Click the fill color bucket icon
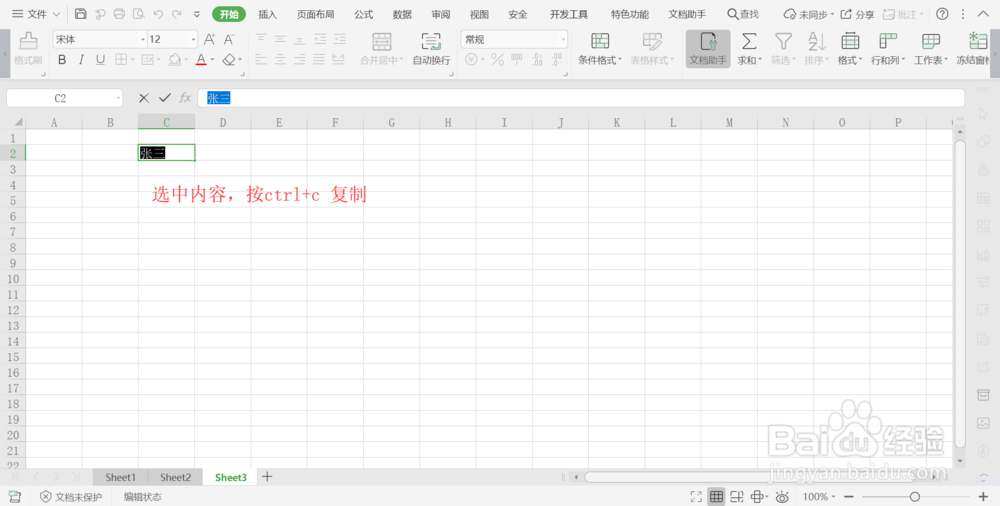The height and width of the screenshot is (506, 1000). [175, 59]
